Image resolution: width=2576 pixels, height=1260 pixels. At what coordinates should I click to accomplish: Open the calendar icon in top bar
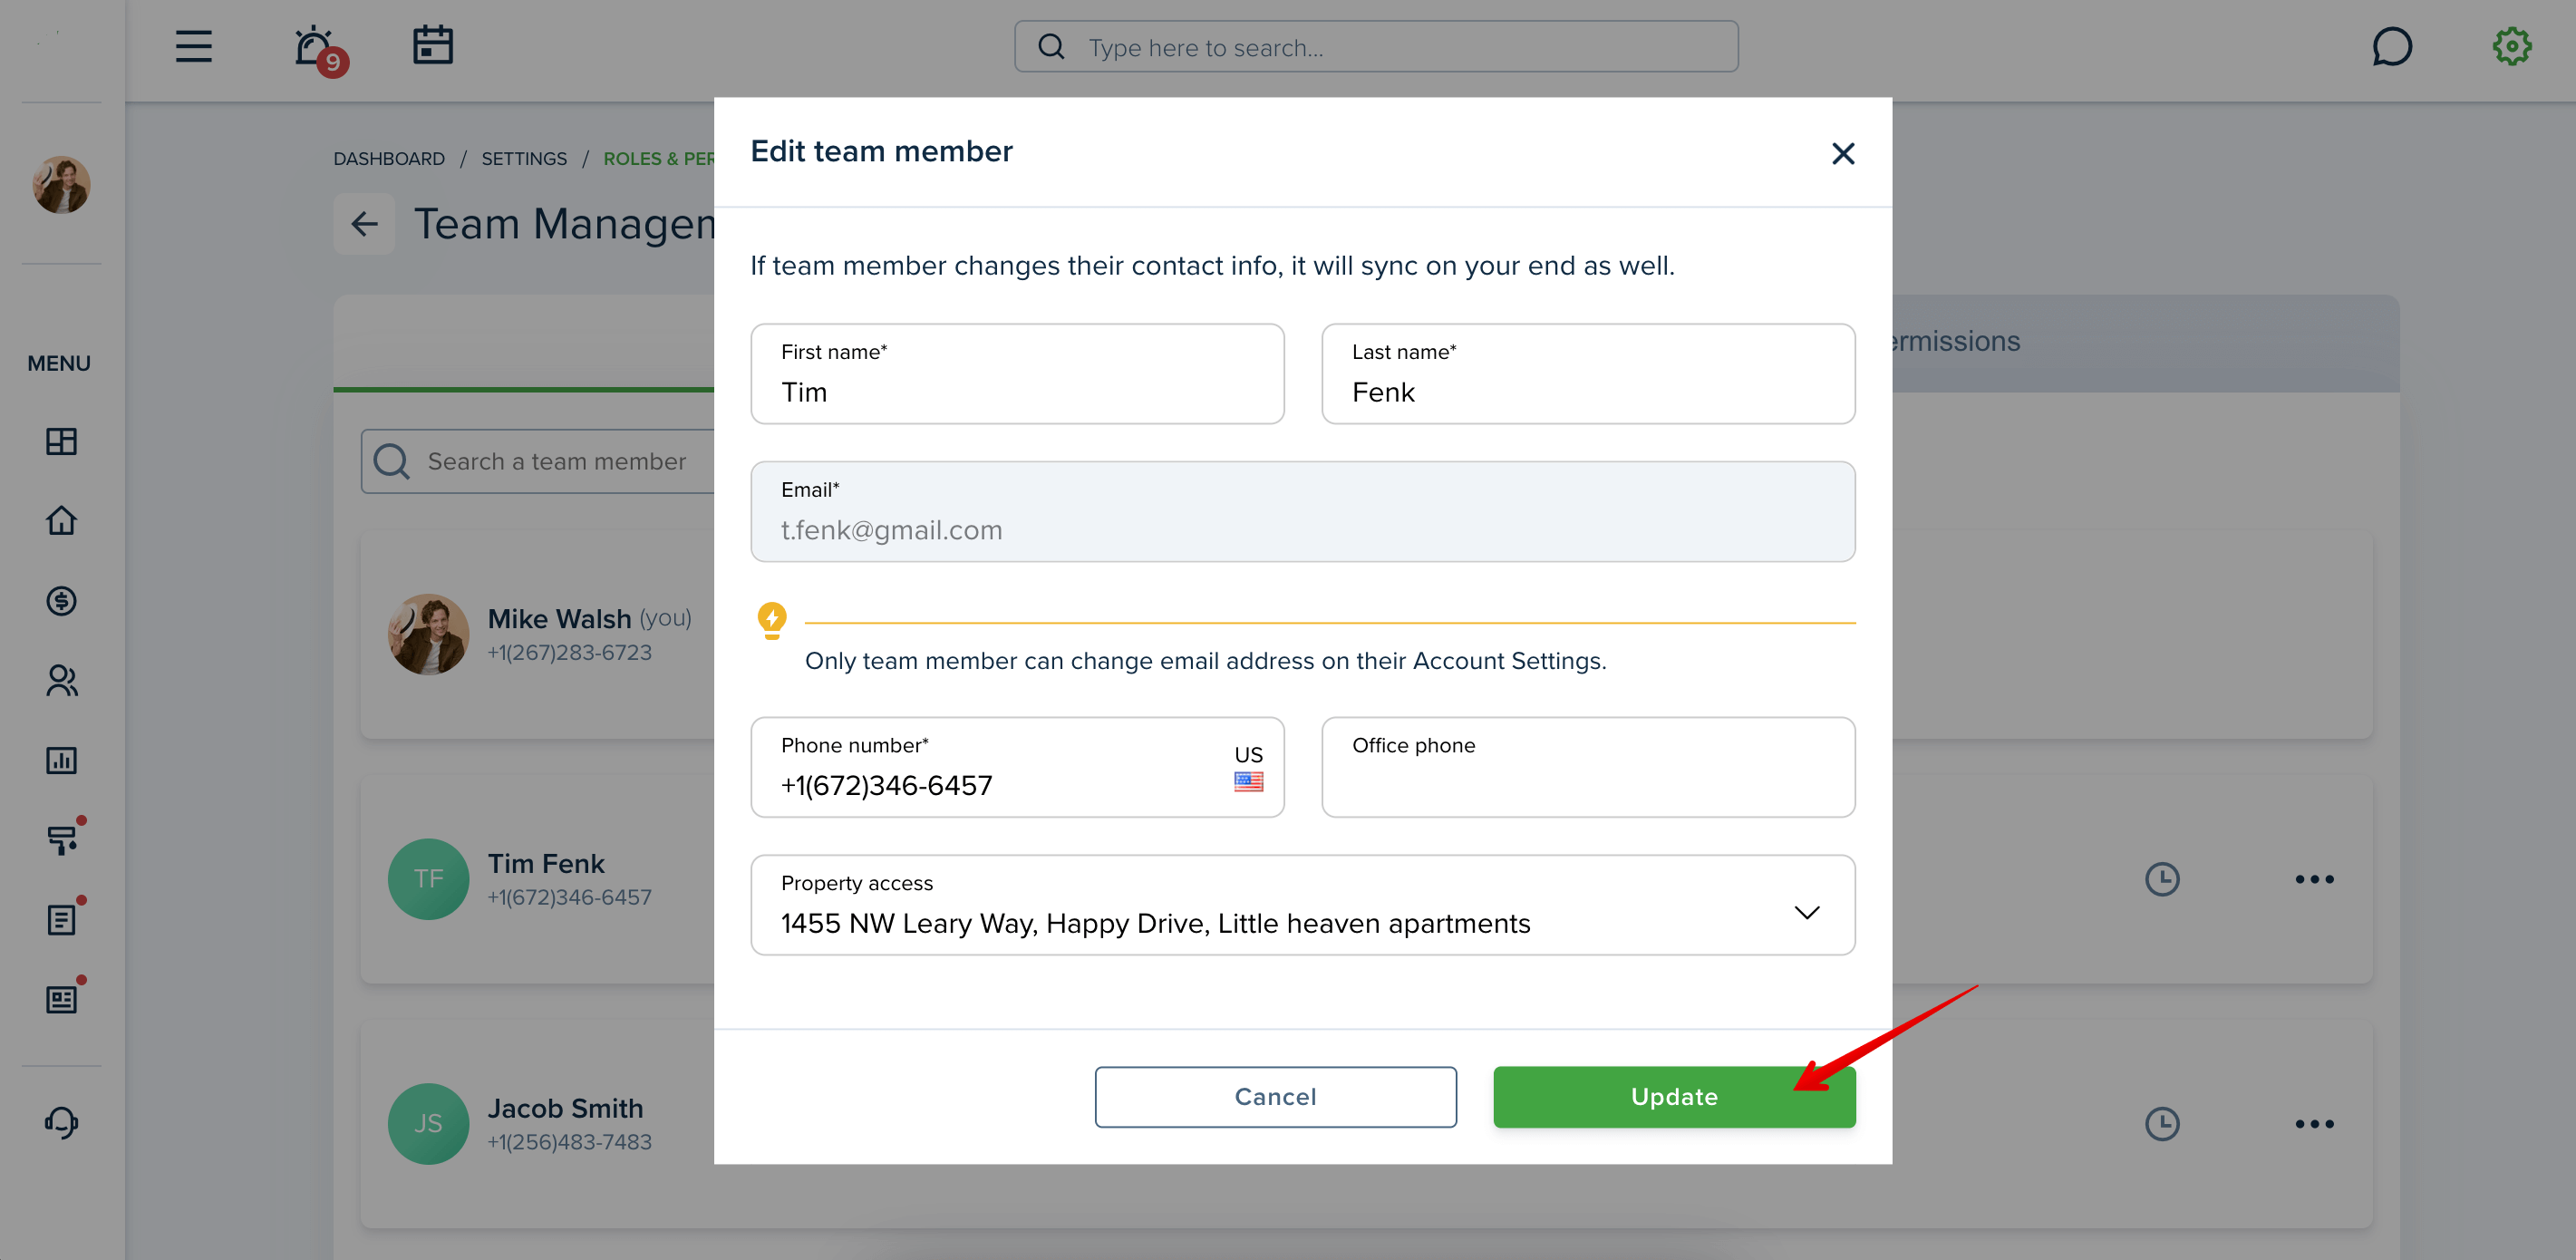tap(433, 46)
